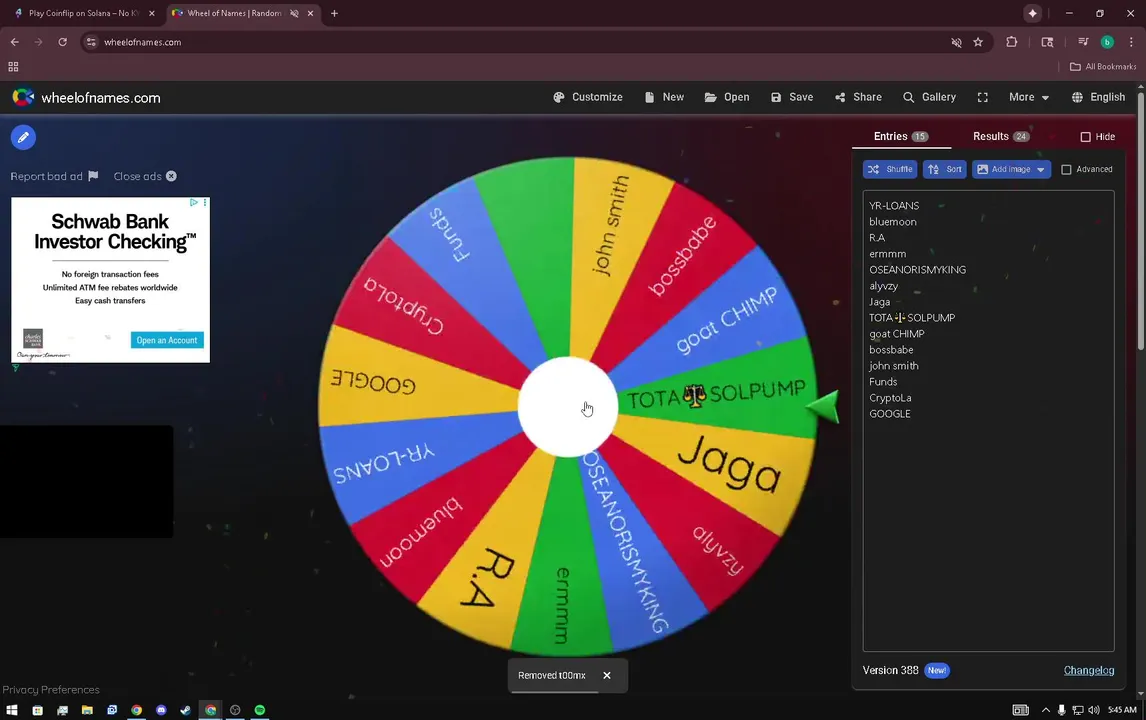Click Open an Account ad button
The width and height of the screenshot is (1146, 720).
click(x=167, y=340)
